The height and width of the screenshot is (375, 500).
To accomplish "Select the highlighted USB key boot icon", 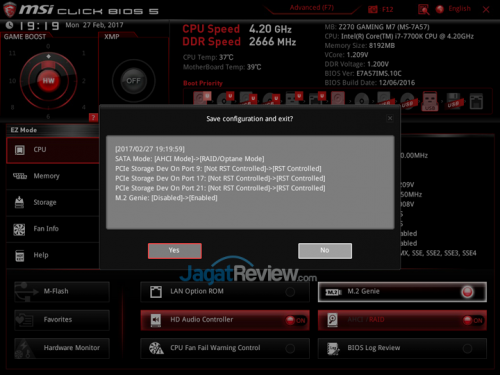I will (x=430, y=101).
